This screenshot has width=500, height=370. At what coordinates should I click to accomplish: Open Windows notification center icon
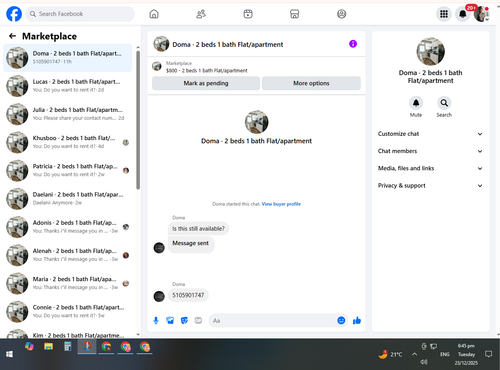(488, 354)
